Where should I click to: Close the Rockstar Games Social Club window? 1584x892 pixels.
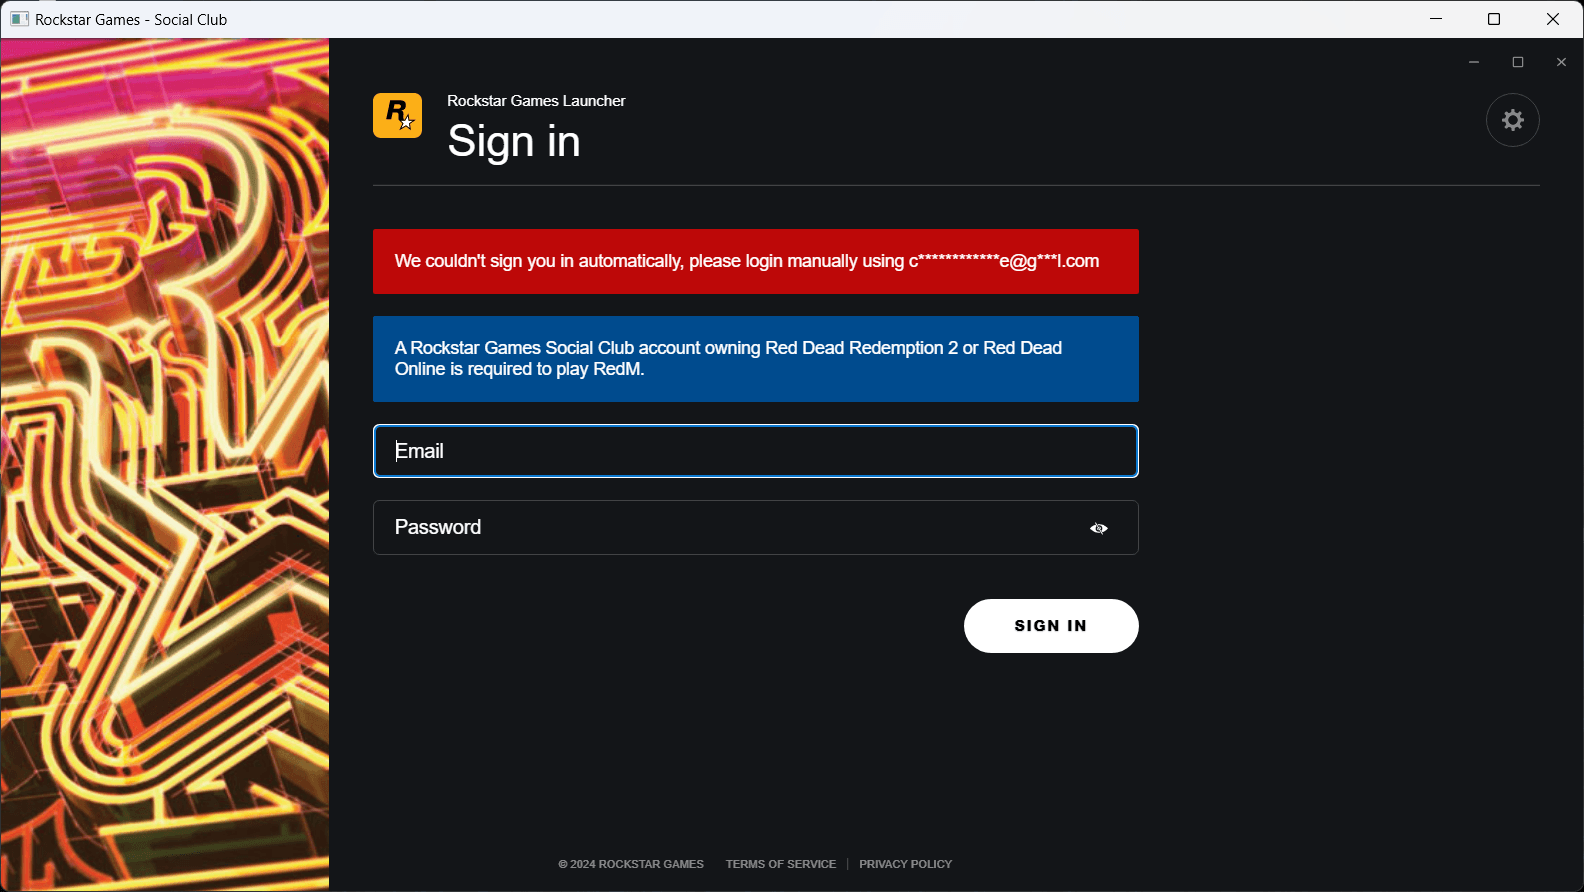(x=1552, y=19)
